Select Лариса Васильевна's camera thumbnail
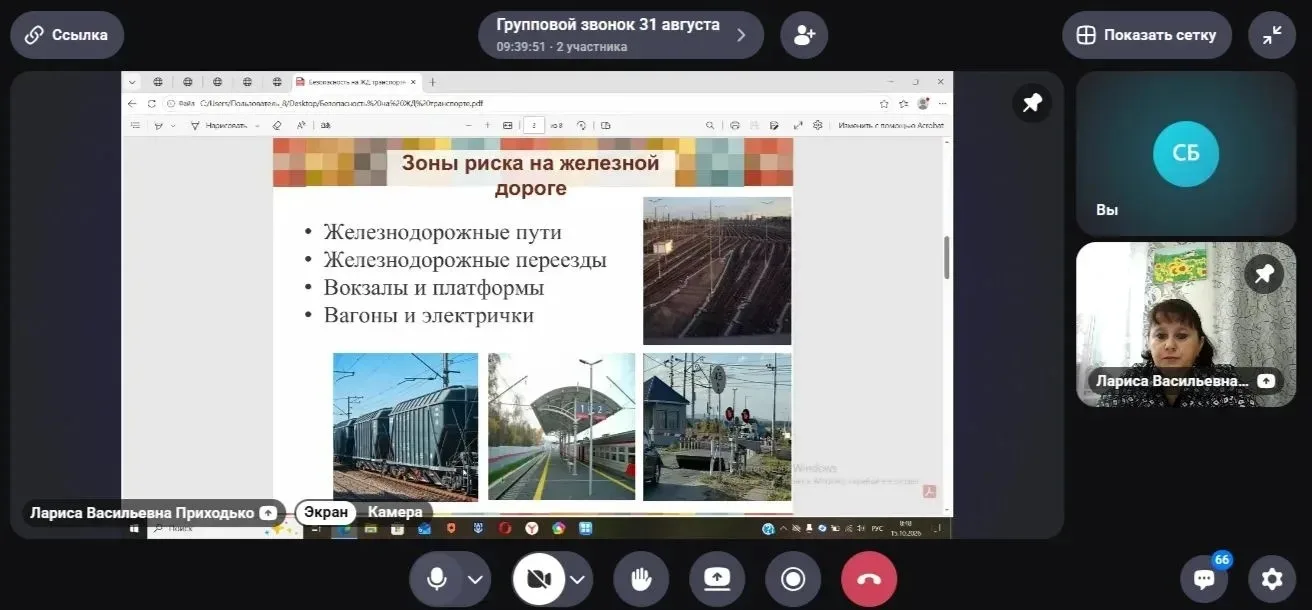This screenshot has width=1312, height=610. 1186,324
